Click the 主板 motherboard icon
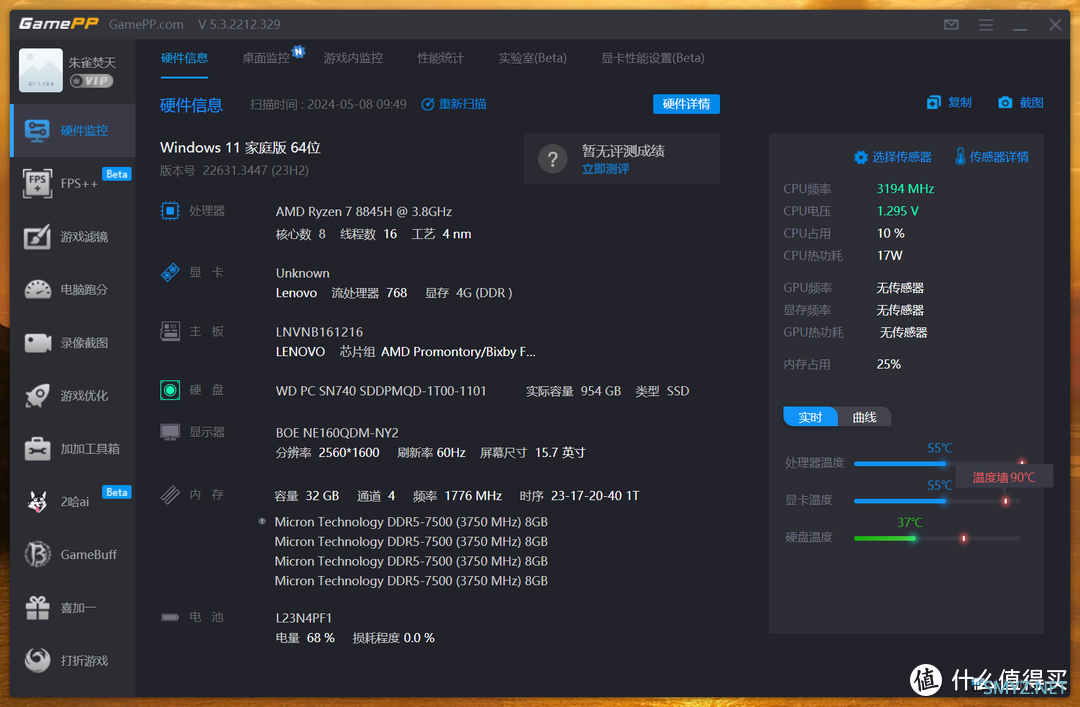Viewport: 1080px width, 707px height. [170, 331]
